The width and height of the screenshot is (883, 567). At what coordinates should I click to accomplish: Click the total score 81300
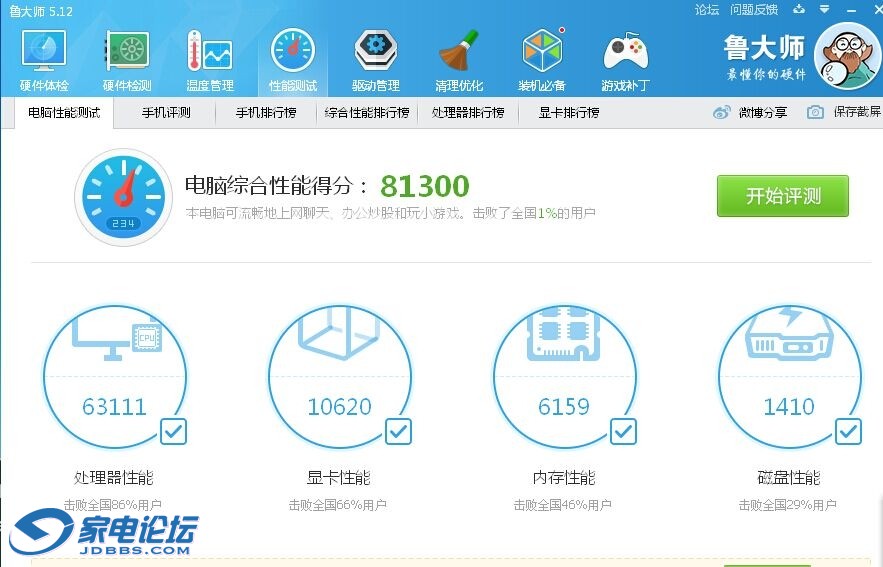pyautogui.click(x=425, y=186)
